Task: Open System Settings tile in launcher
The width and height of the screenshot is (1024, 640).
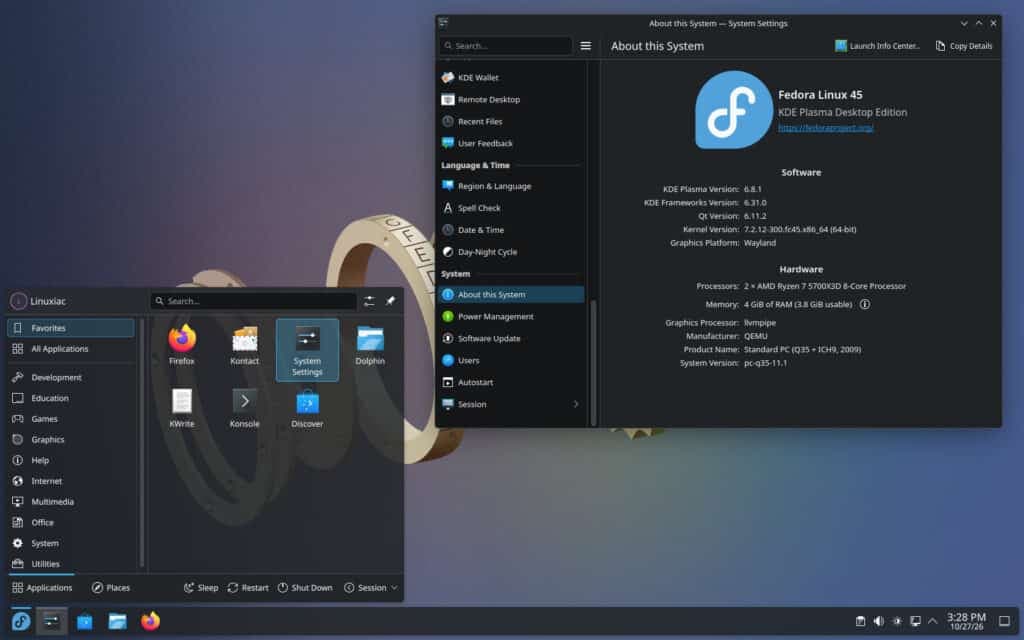Action: 307,350
